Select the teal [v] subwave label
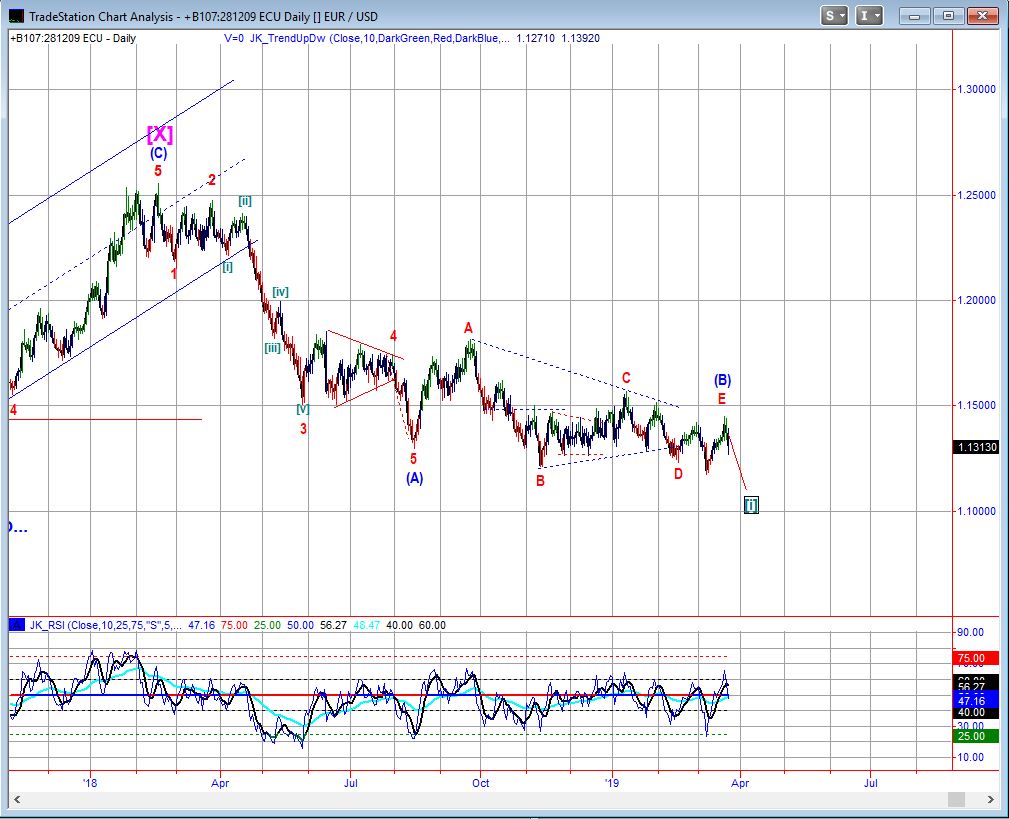The width and height of the screenshot is (1009, 819). [302, 409]
